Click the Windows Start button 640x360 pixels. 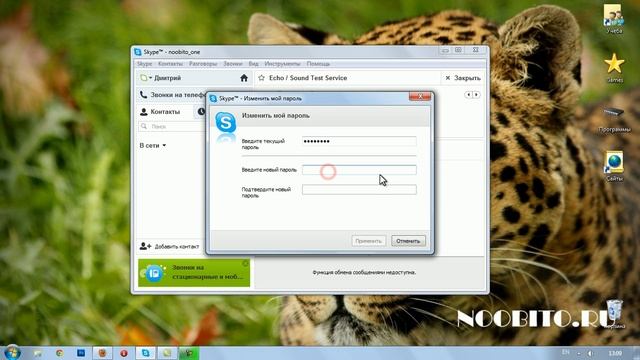tap(12, 353)
